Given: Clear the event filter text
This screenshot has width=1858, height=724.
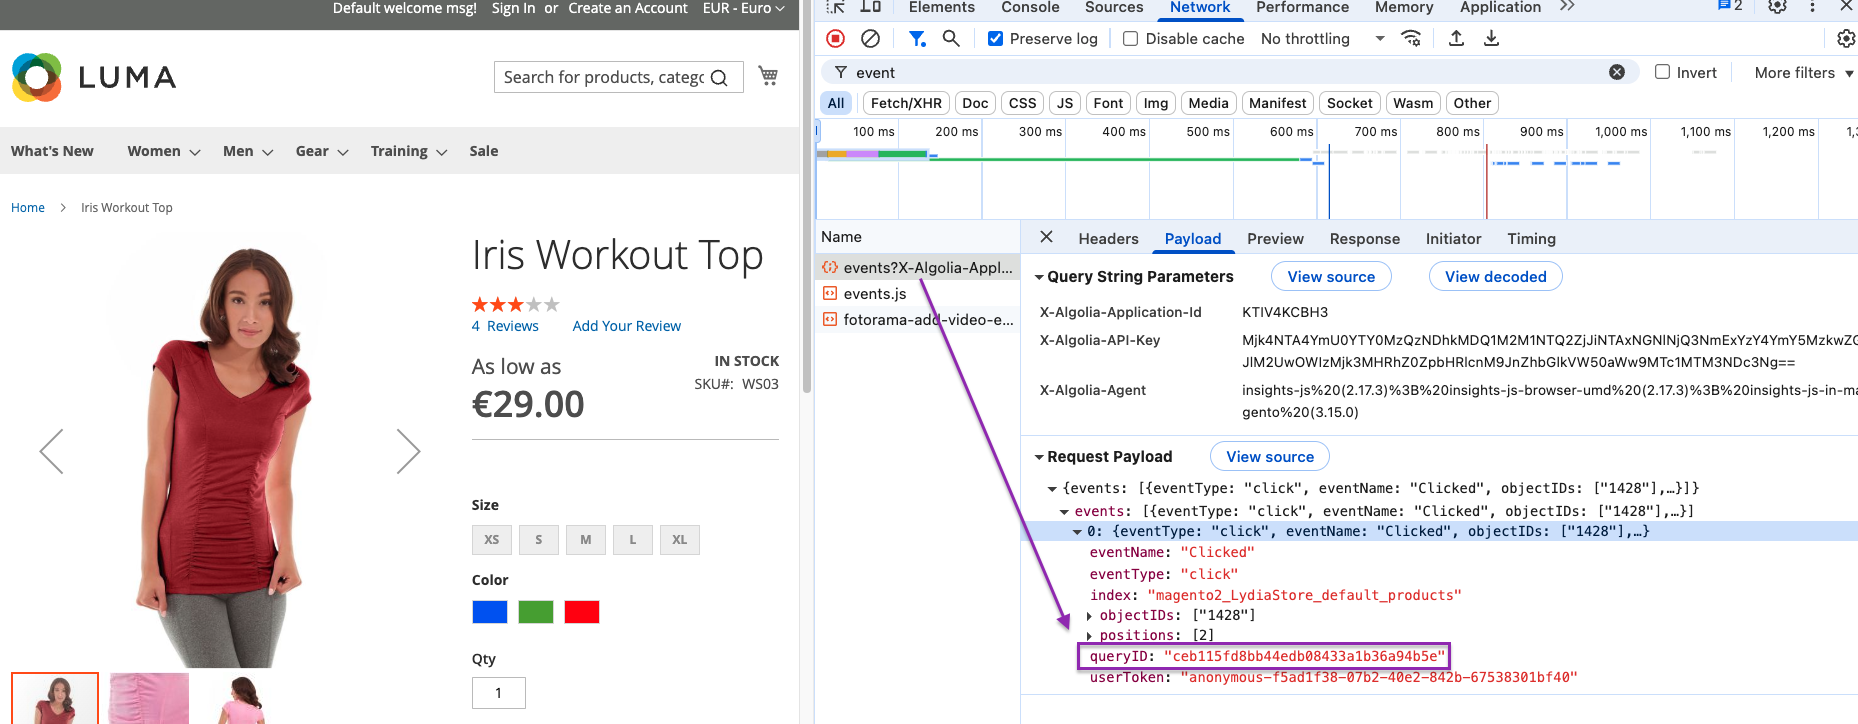Looking at the screenshot, I should pyautogui.click(x=1617, y=72).
